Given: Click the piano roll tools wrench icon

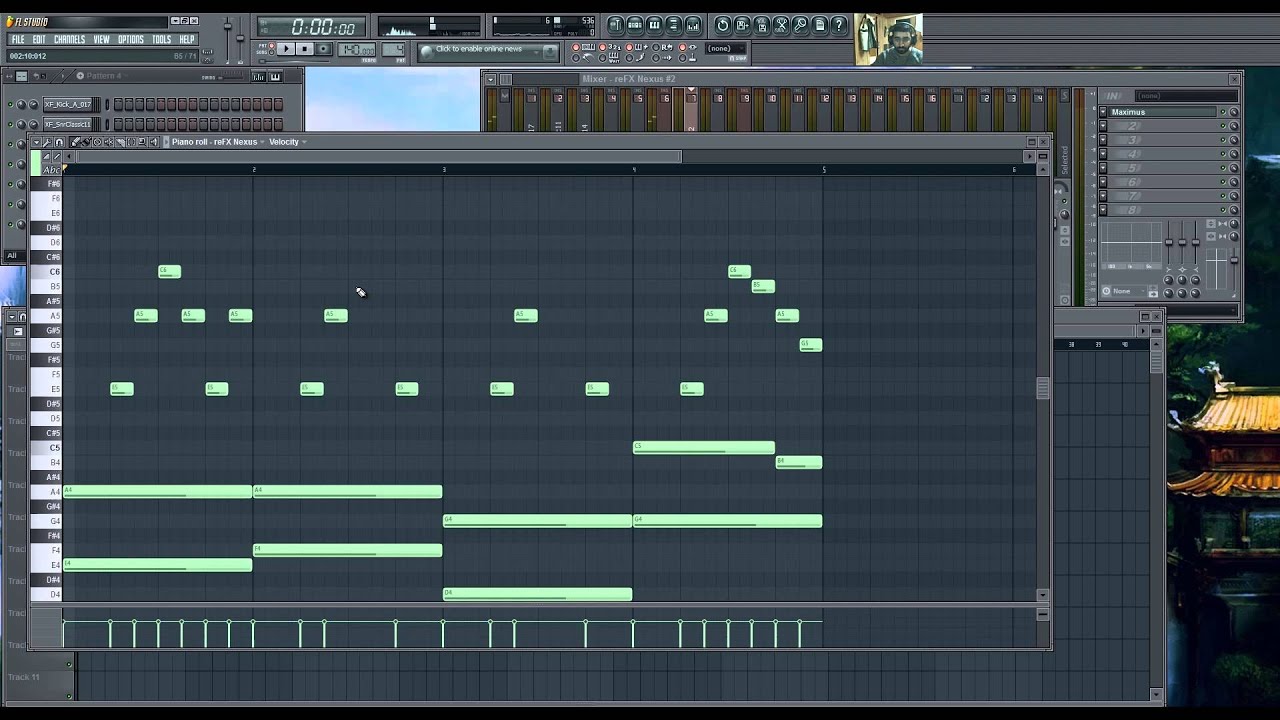Looking at the screenshot, I should click(47, 142).
